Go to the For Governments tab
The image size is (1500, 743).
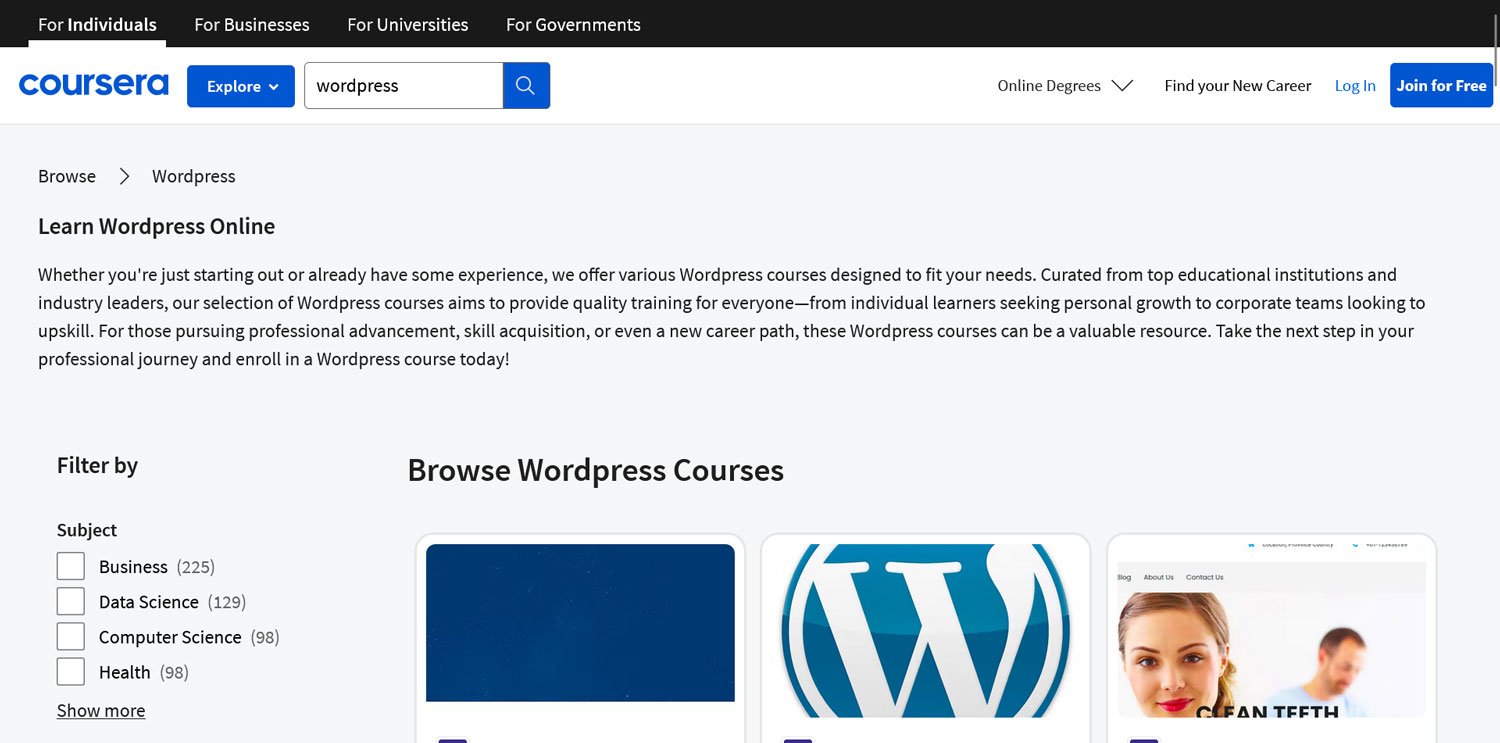[573, 24]
